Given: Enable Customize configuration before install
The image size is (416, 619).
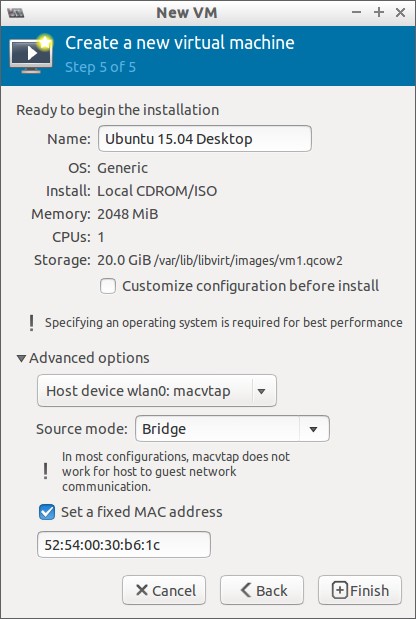Looking at the screenshot, I should [x=108, y=286].
